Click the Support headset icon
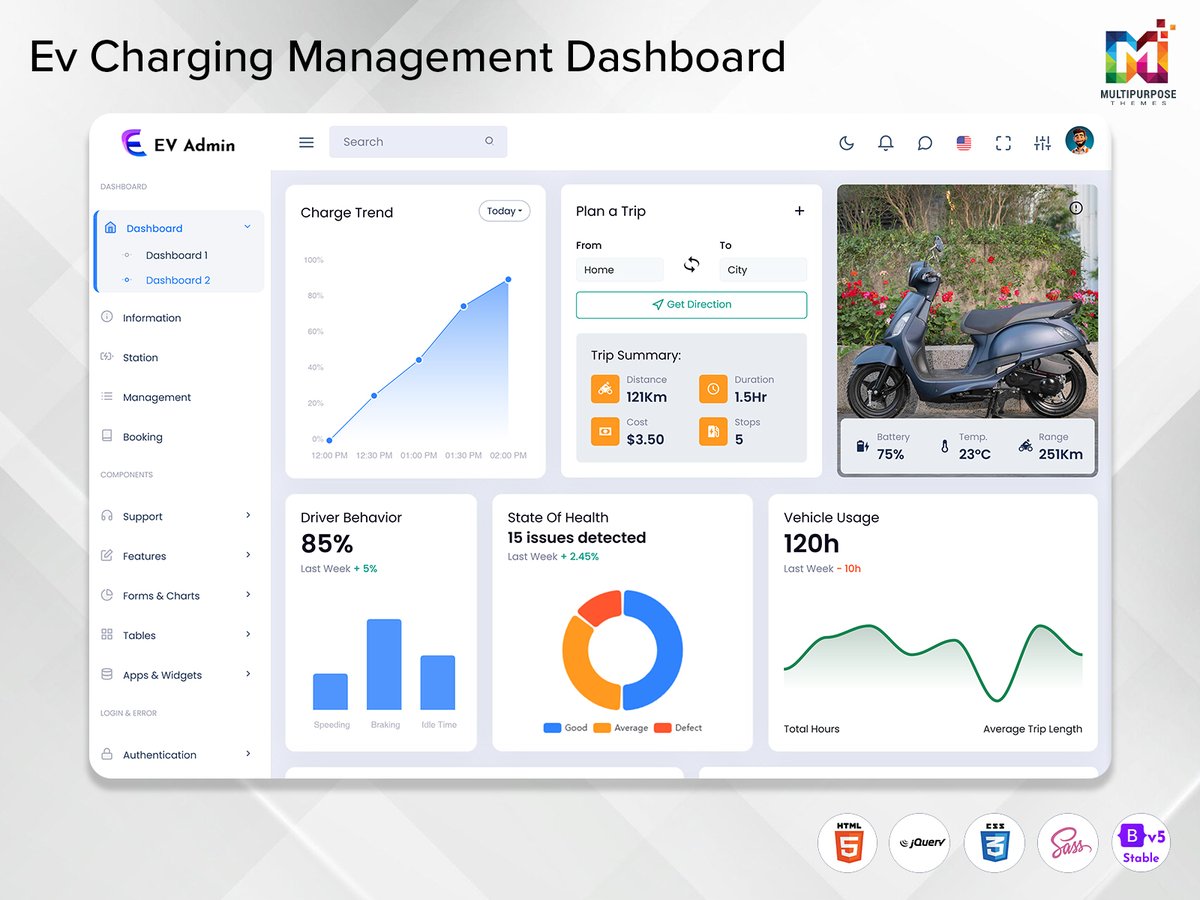Screen dimensions: 1200x900 (x=107, y=516)
